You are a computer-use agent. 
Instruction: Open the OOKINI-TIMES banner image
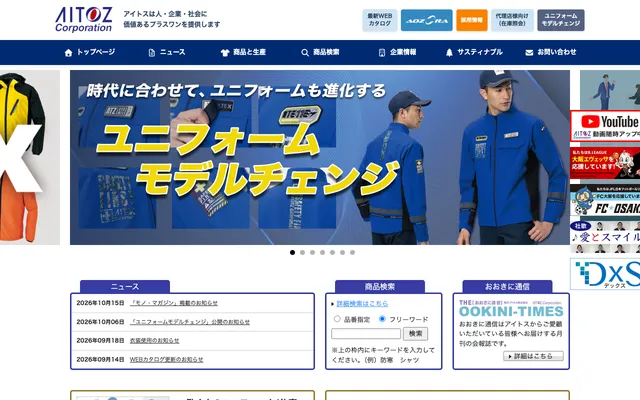[511, 309]
